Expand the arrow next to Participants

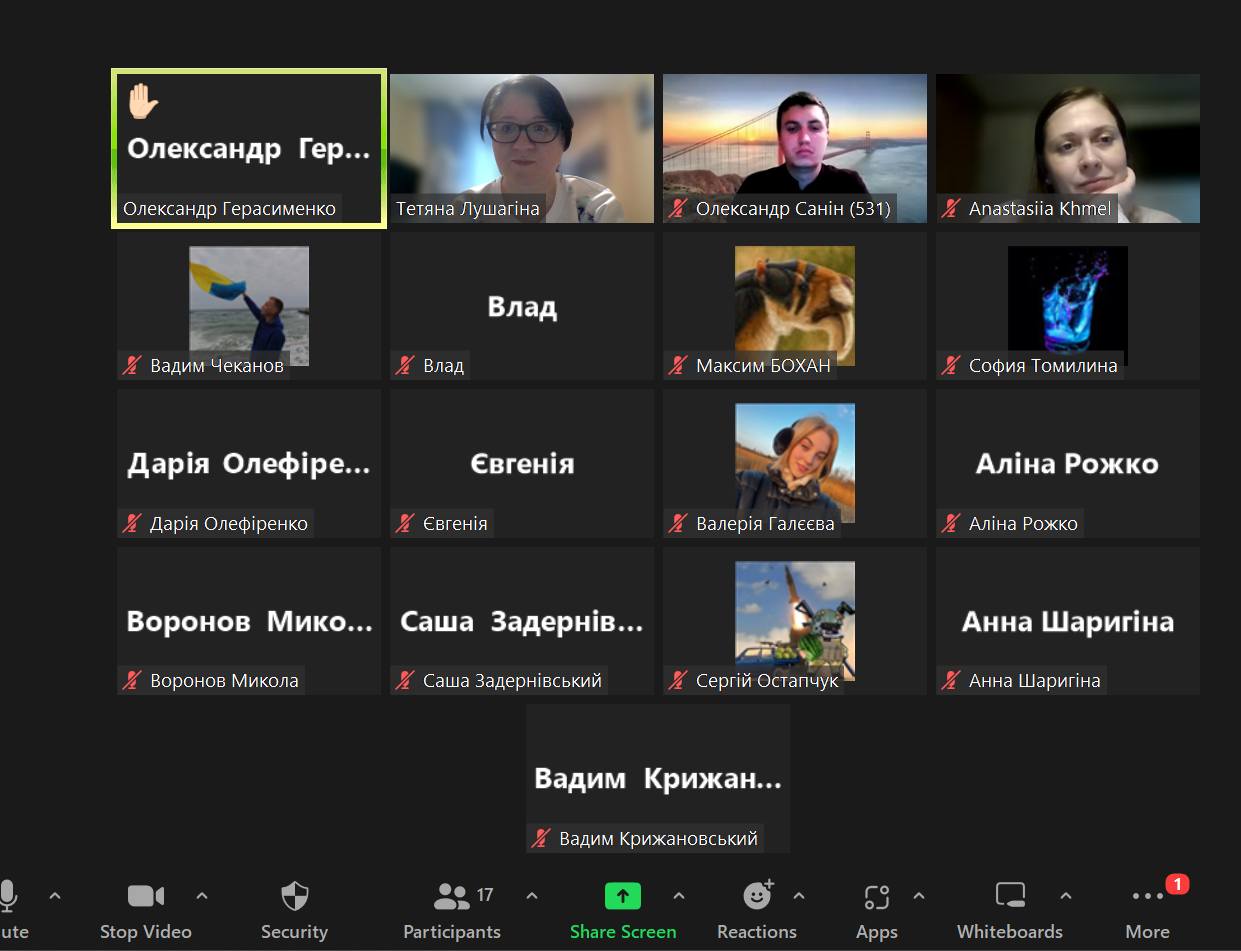532,896
